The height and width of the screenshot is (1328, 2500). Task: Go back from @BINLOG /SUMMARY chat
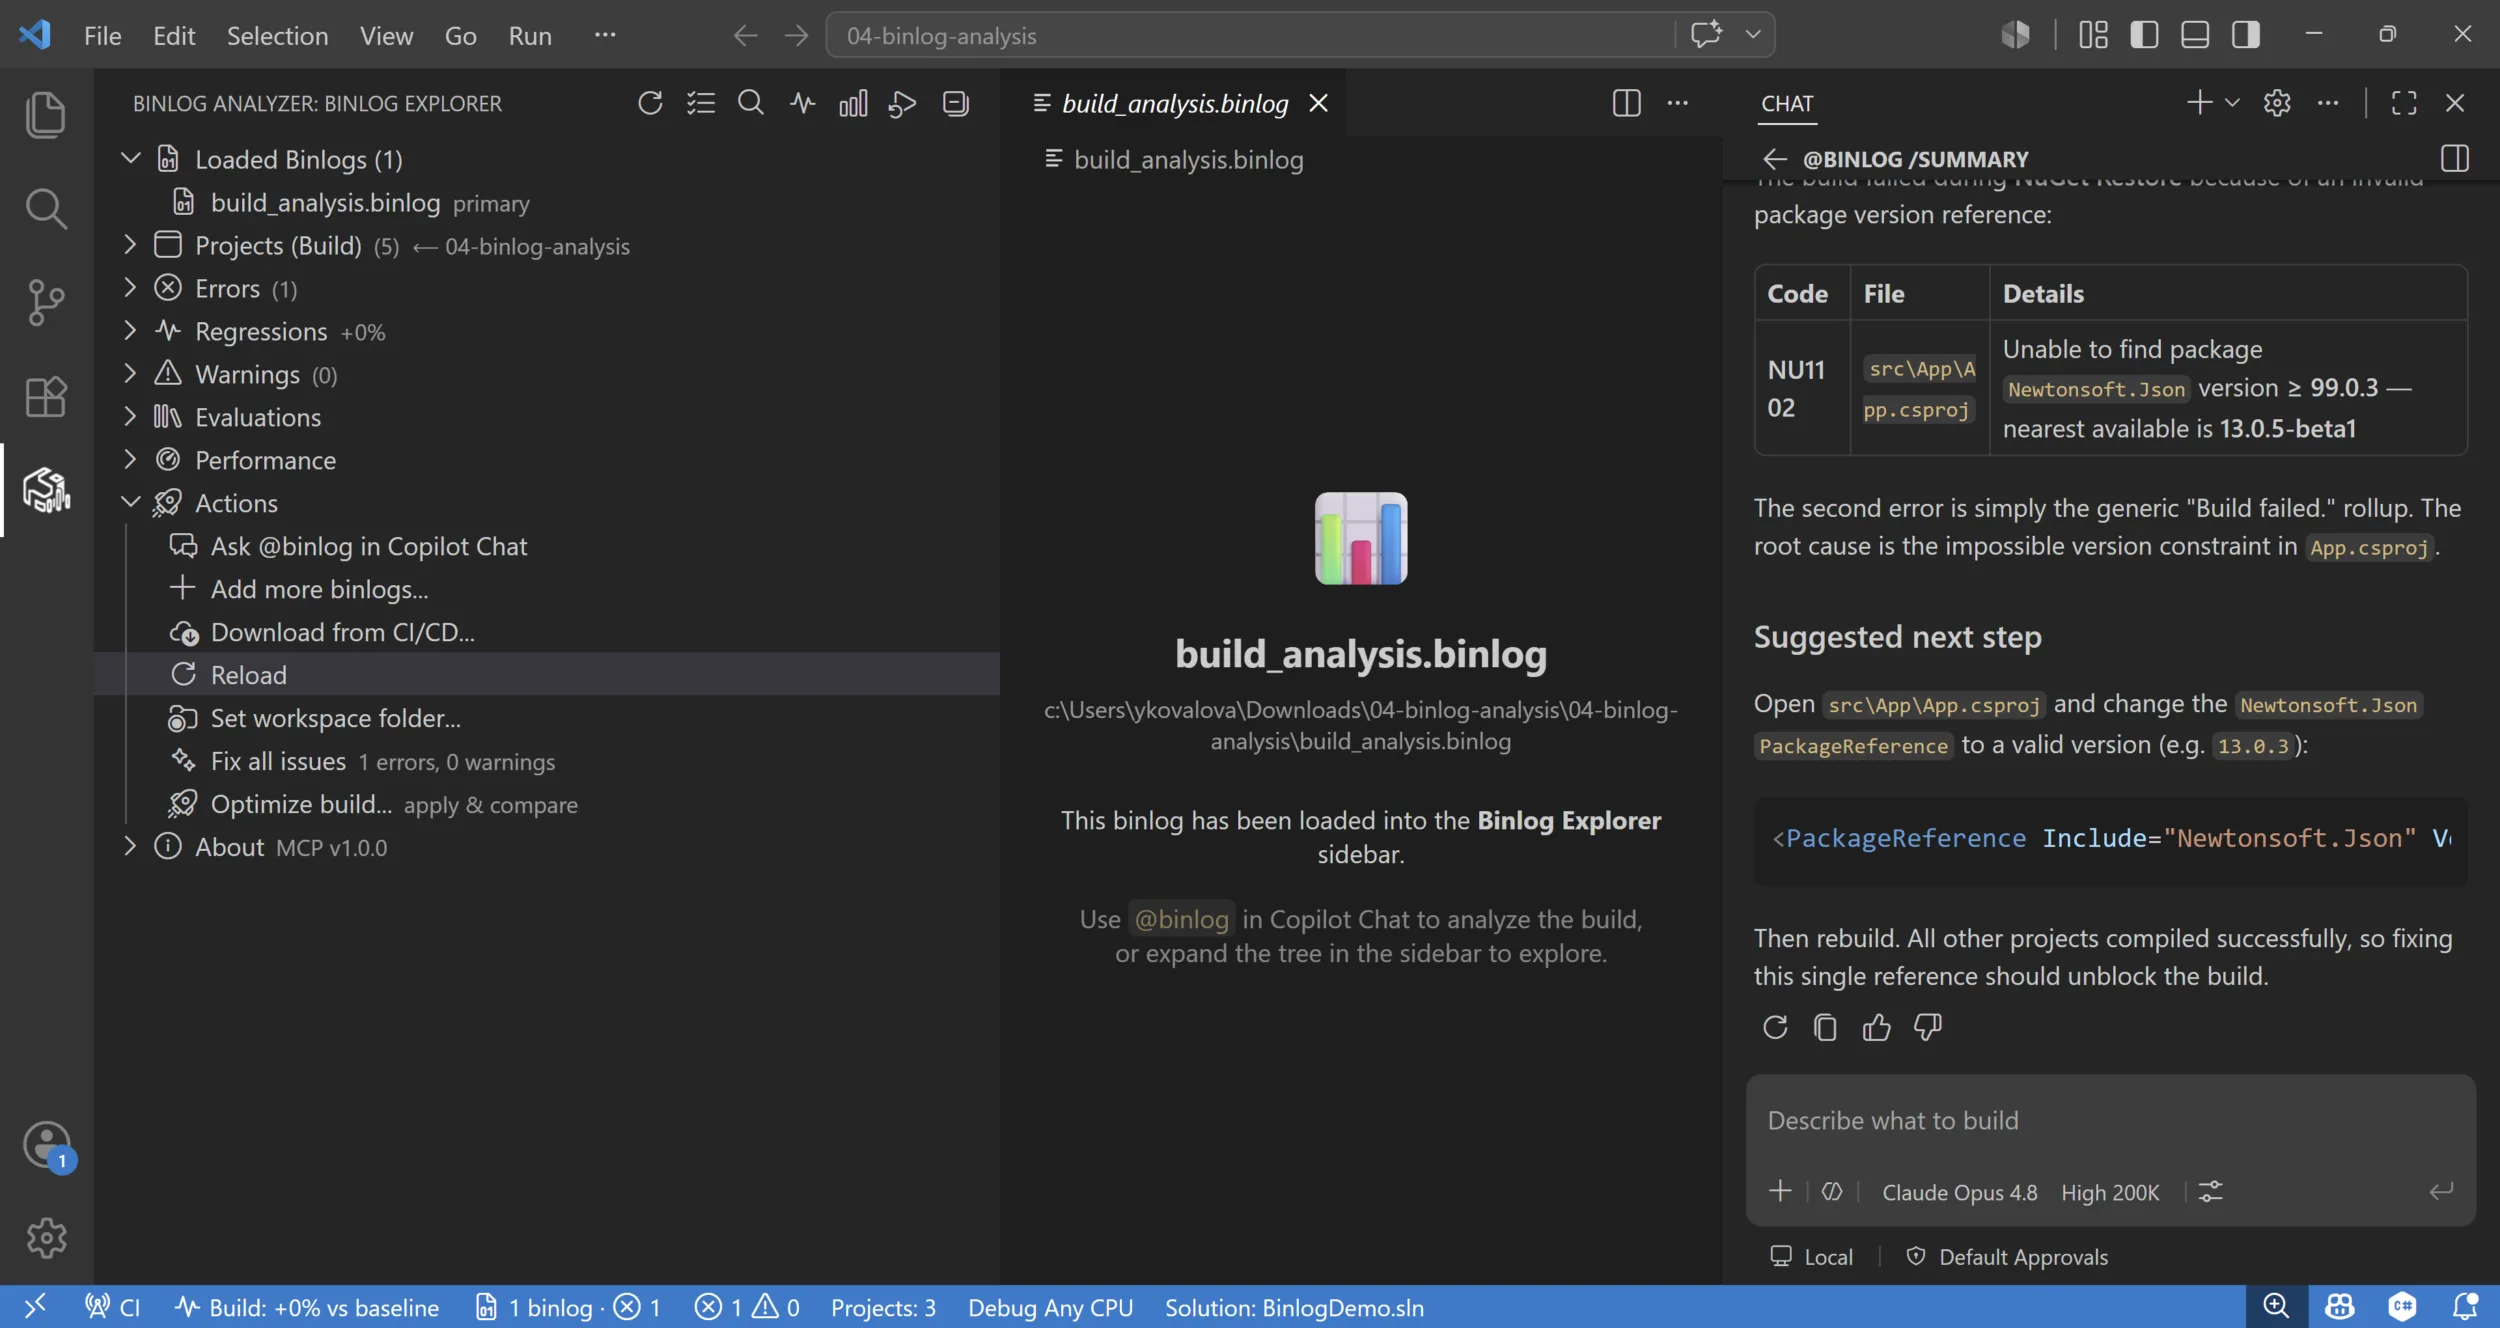(1775, 159)
